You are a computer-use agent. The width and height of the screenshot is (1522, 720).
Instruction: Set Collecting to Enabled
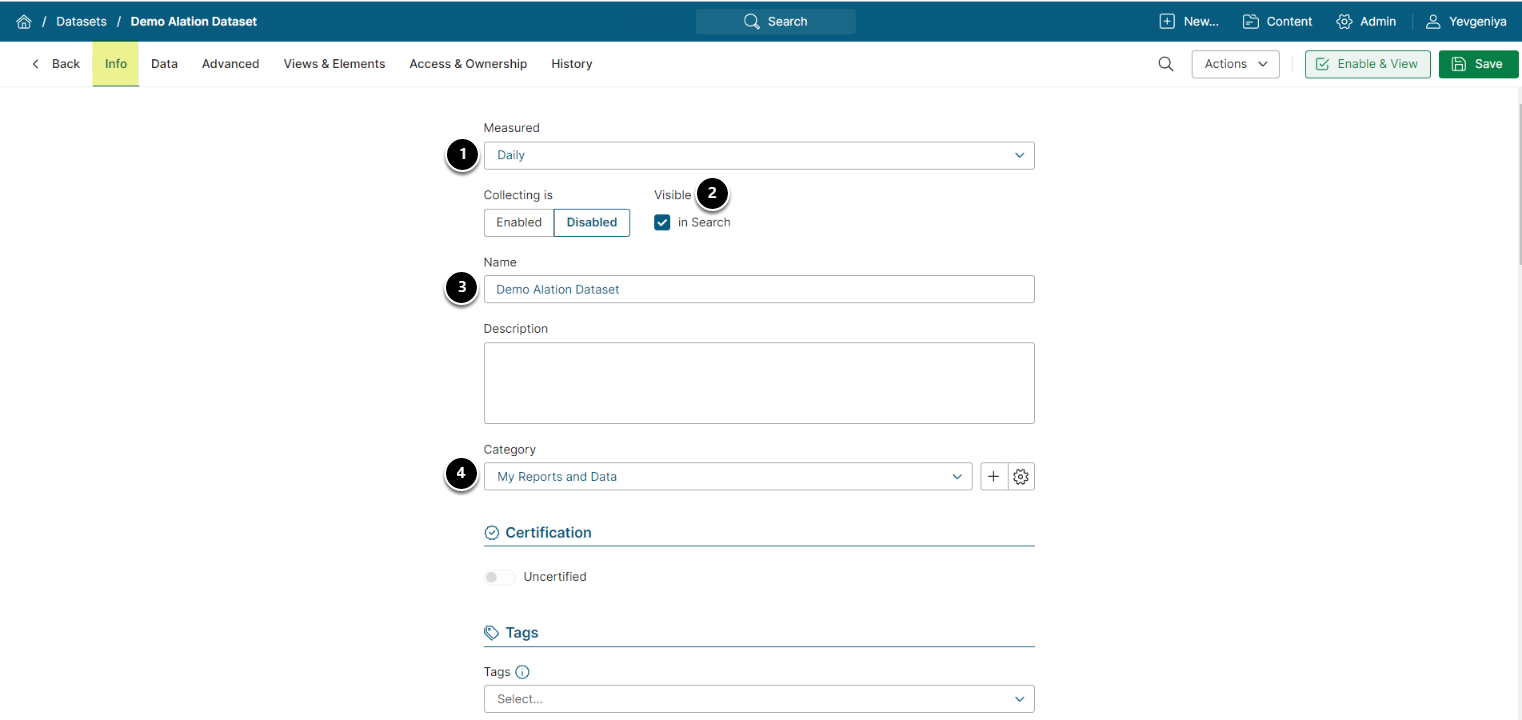(x=519, y=222)
